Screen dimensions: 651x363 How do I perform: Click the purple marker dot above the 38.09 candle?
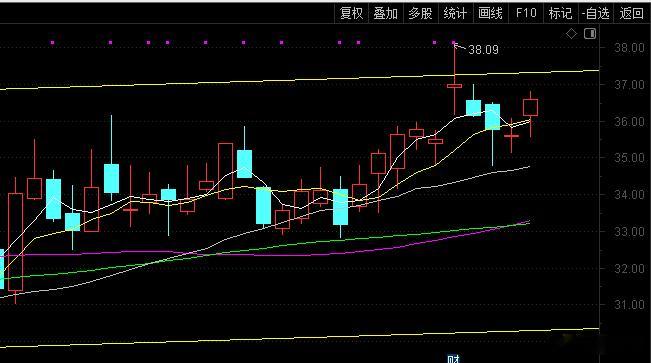pyautogui.click(x=454, y=42)
